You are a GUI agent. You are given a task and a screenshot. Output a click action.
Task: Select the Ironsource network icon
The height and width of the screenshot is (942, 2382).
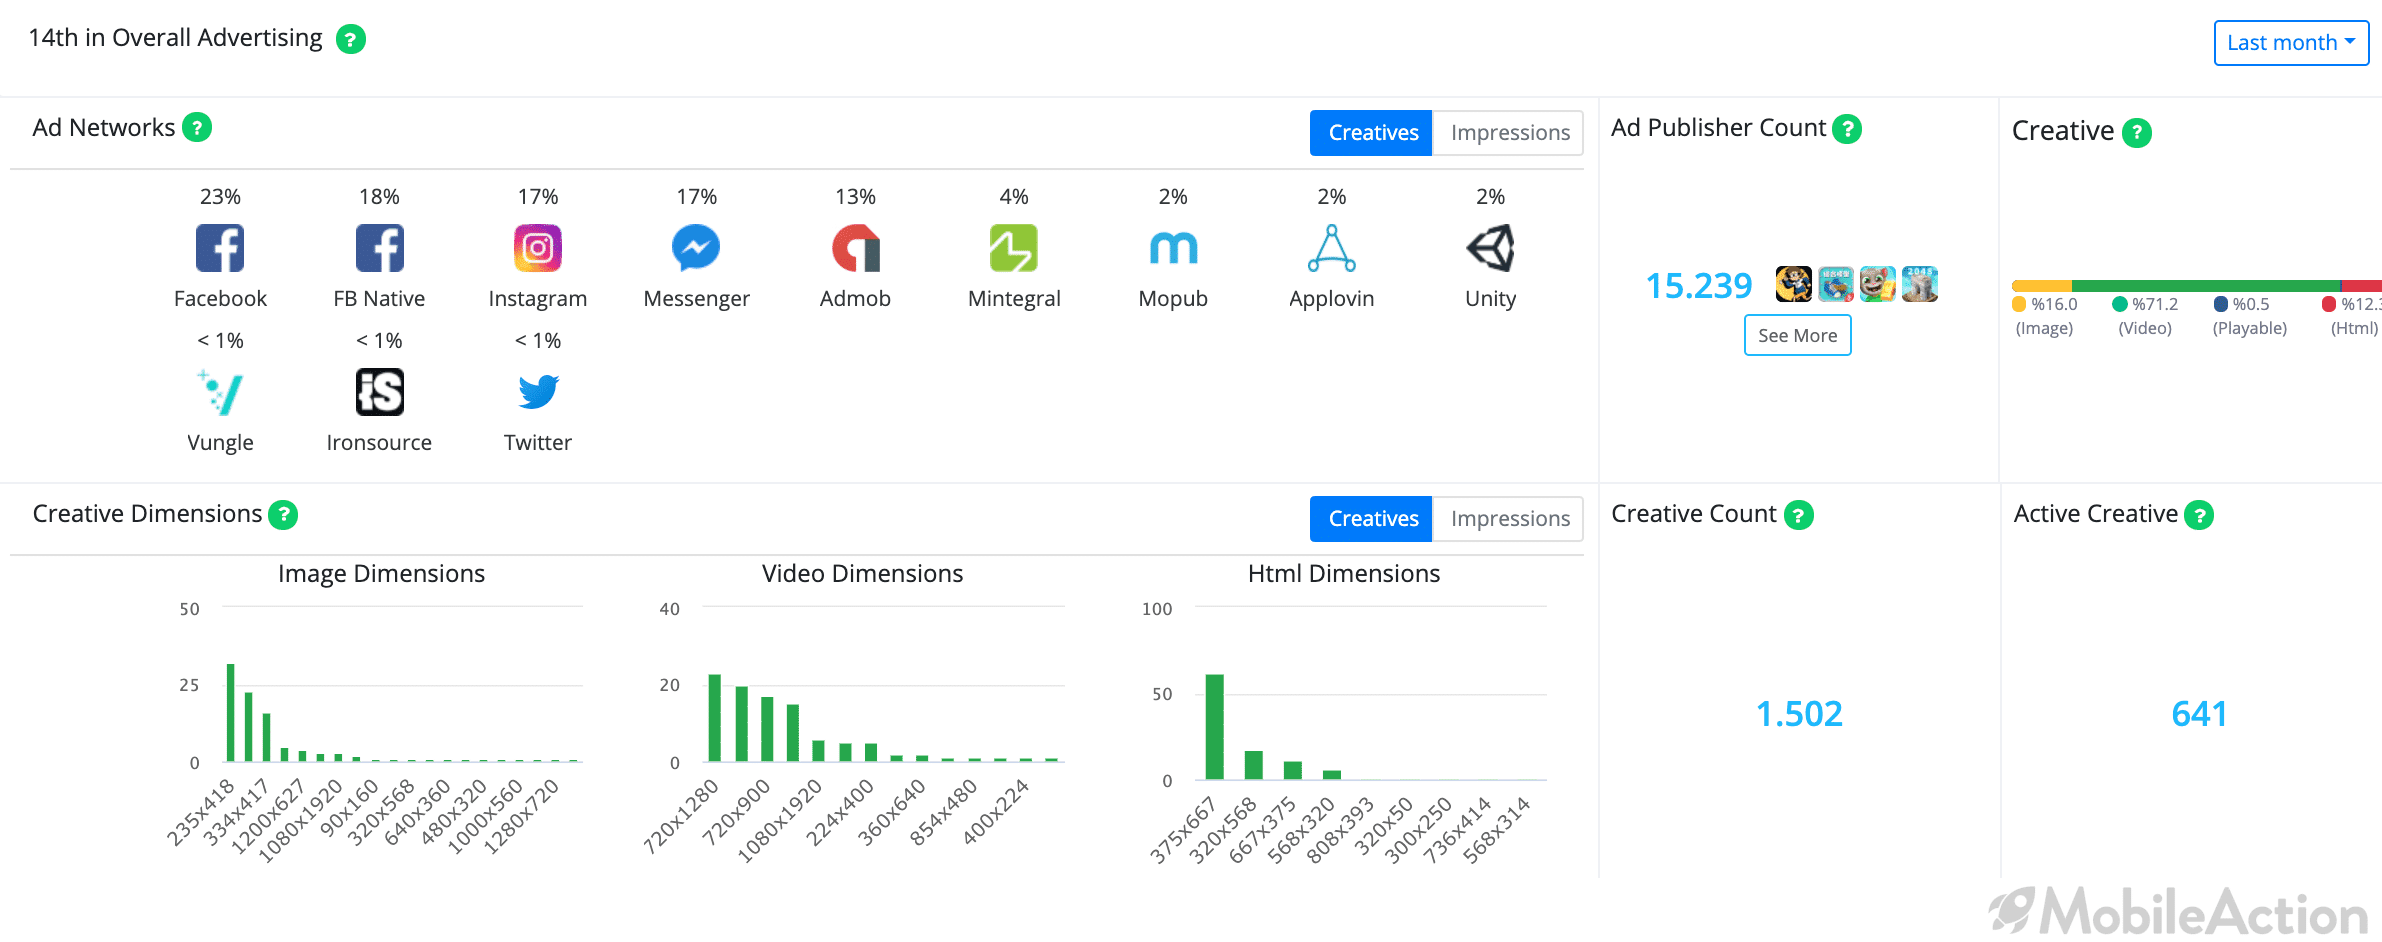(x=380, y=392)
